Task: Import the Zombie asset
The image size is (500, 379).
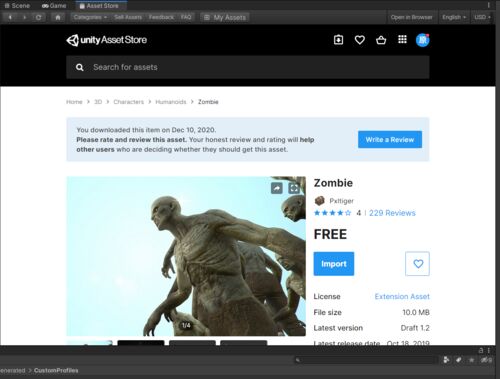Action: [334, 264]
